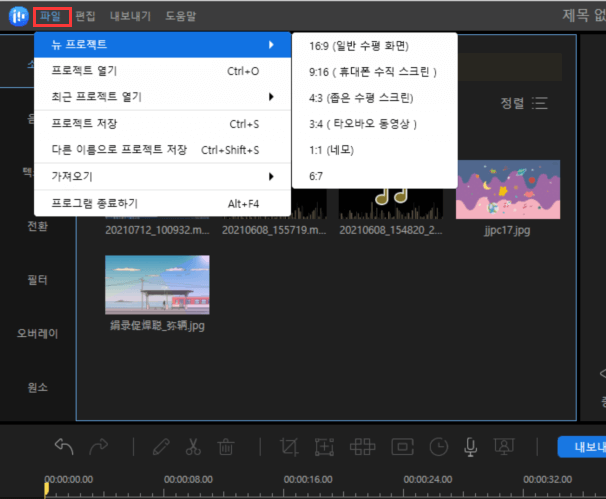Click the yellow timeline playhead
This screenshot has height=499, width=606.
click(x=46, y=489)
